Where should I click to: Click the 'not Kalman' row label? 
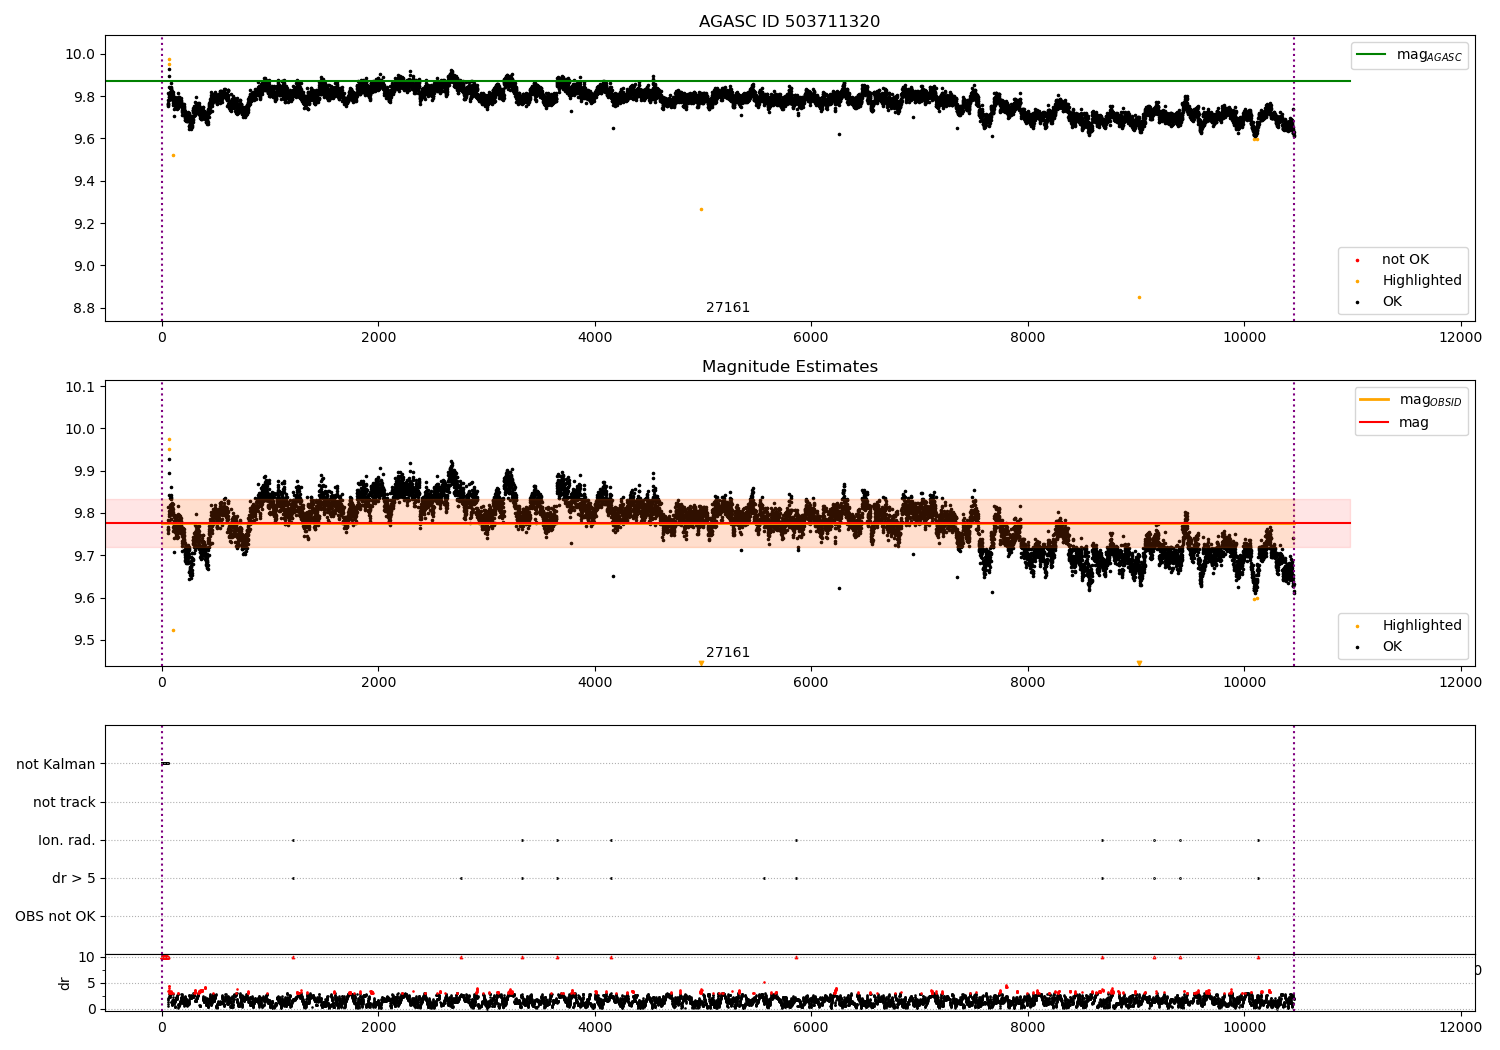pos(56,764)
